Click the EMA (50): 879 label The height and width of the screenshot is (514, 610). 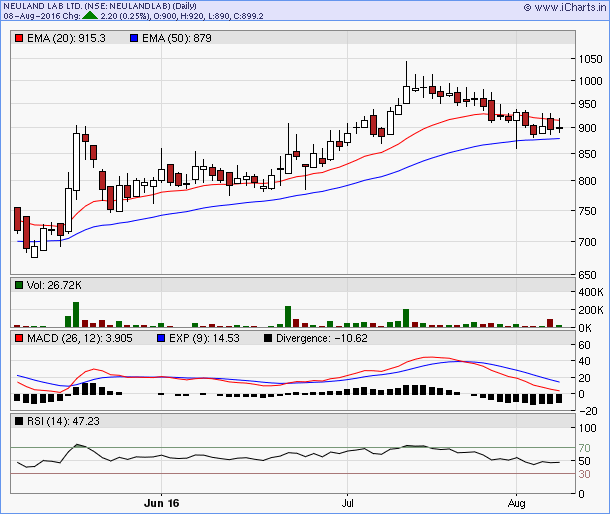177,39
